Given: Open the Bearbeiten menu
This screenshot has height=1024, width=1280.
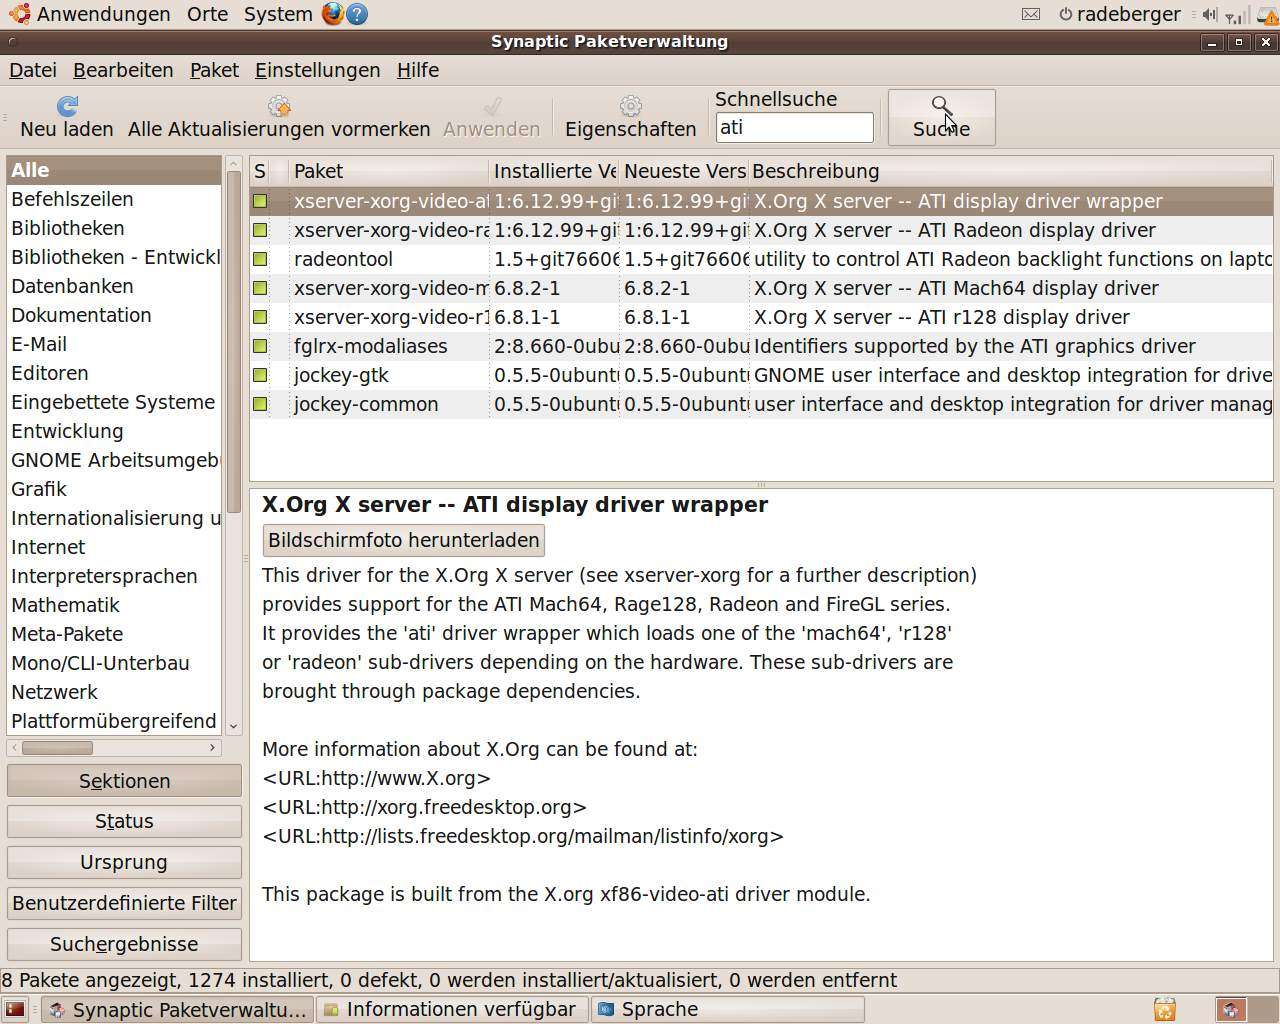Looking at the screenshot, I should (123, 70).
